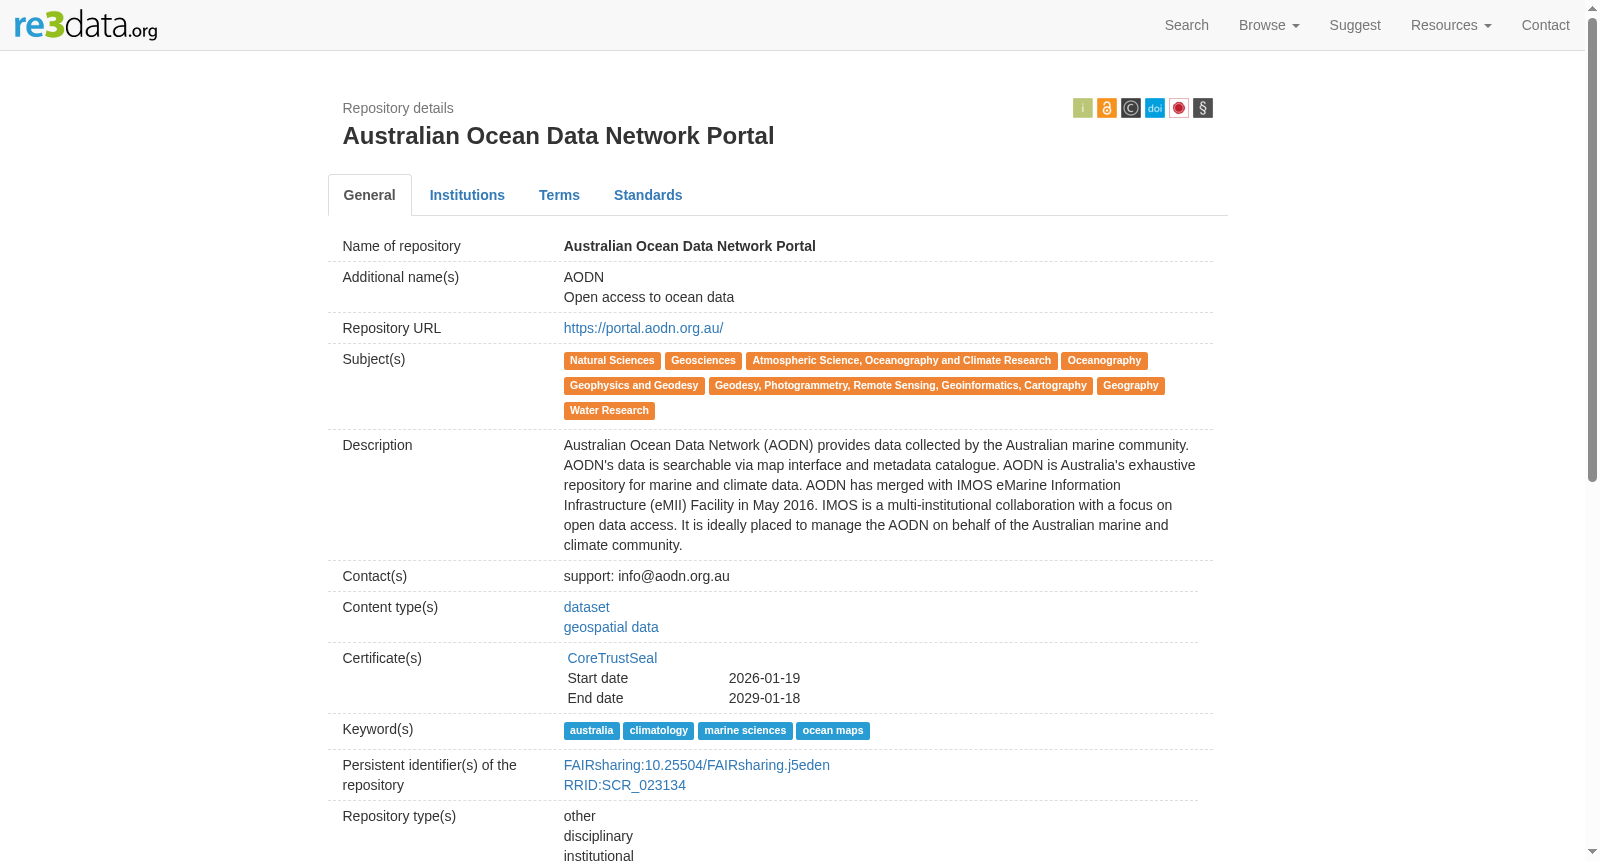Click the 'Repository details' heading text
The height and width of the screenshot is (861, 1600).
point(398,108)
